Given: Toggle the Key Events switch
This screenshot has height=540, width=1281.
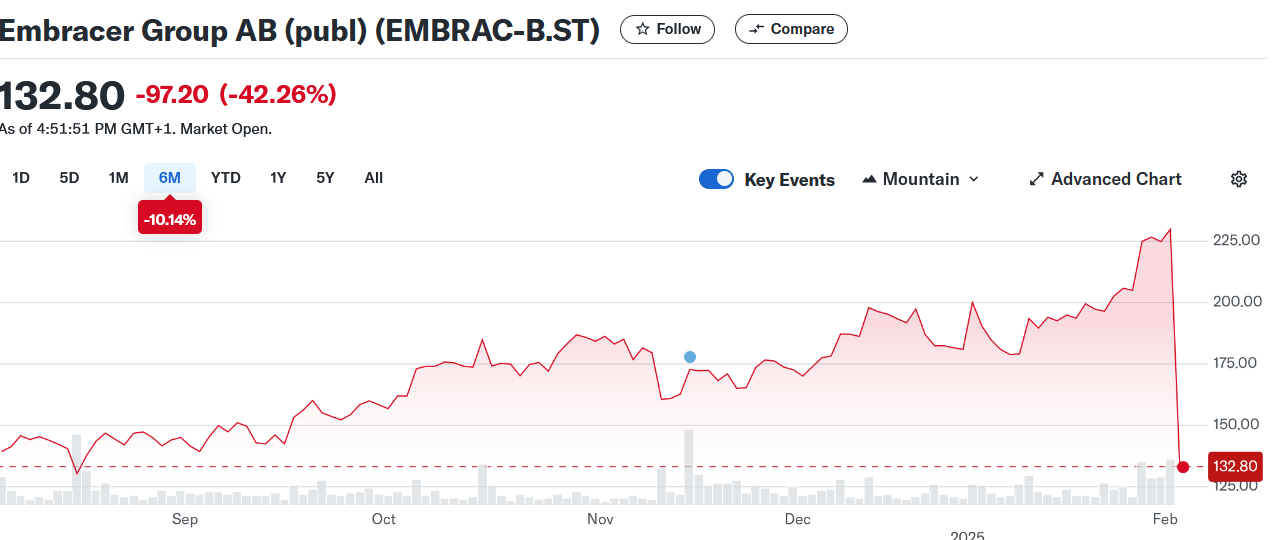Looking at the screenshot, I should 716,179.
